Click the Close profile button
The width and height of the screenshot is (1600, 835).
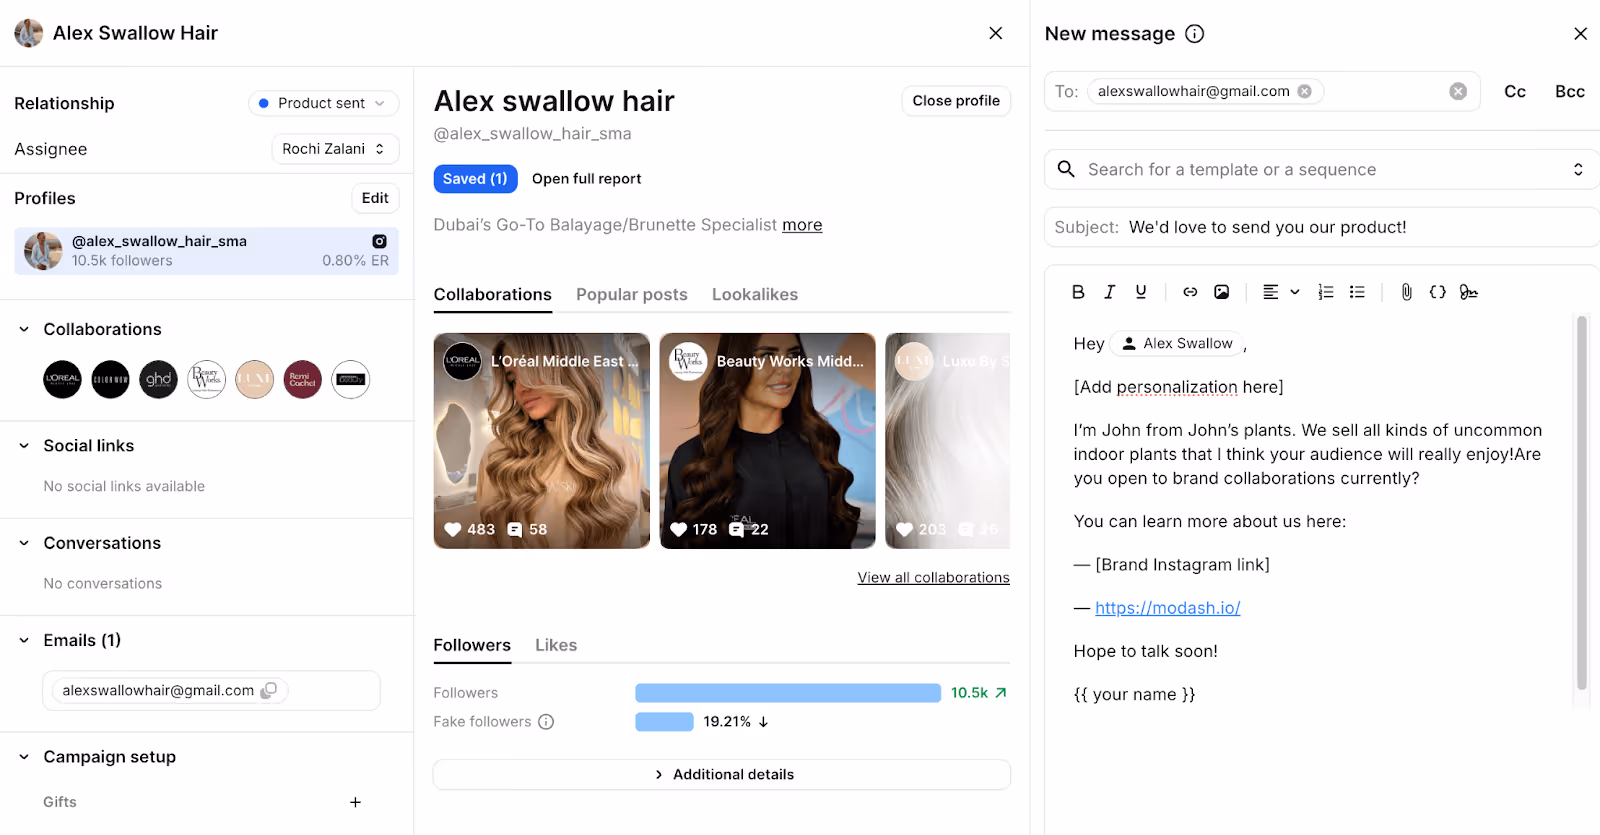point(956,101)
